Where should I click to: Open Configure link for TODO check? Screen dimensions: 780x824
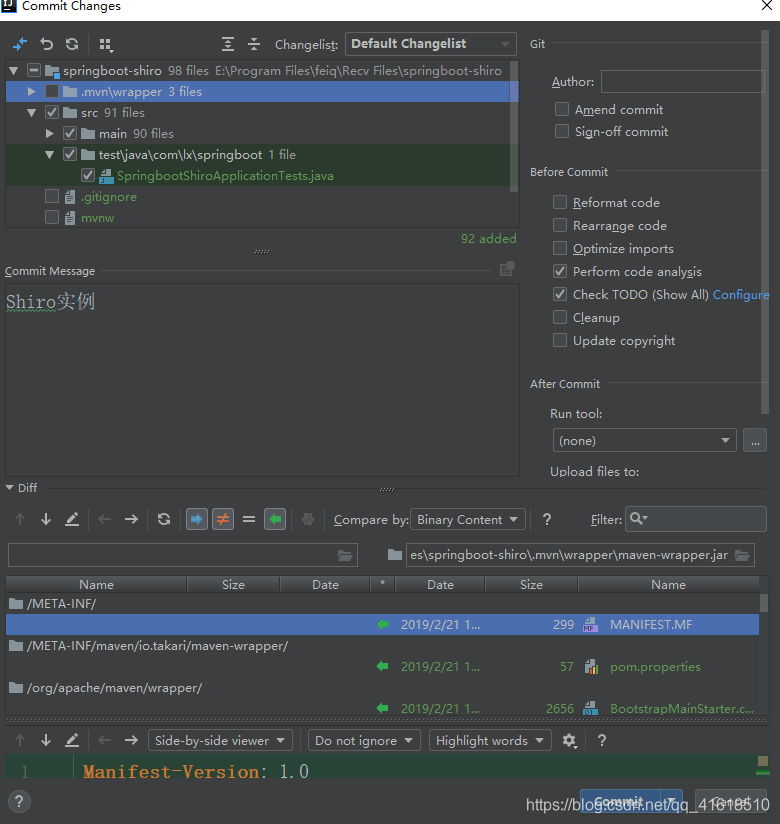[741, 295]
